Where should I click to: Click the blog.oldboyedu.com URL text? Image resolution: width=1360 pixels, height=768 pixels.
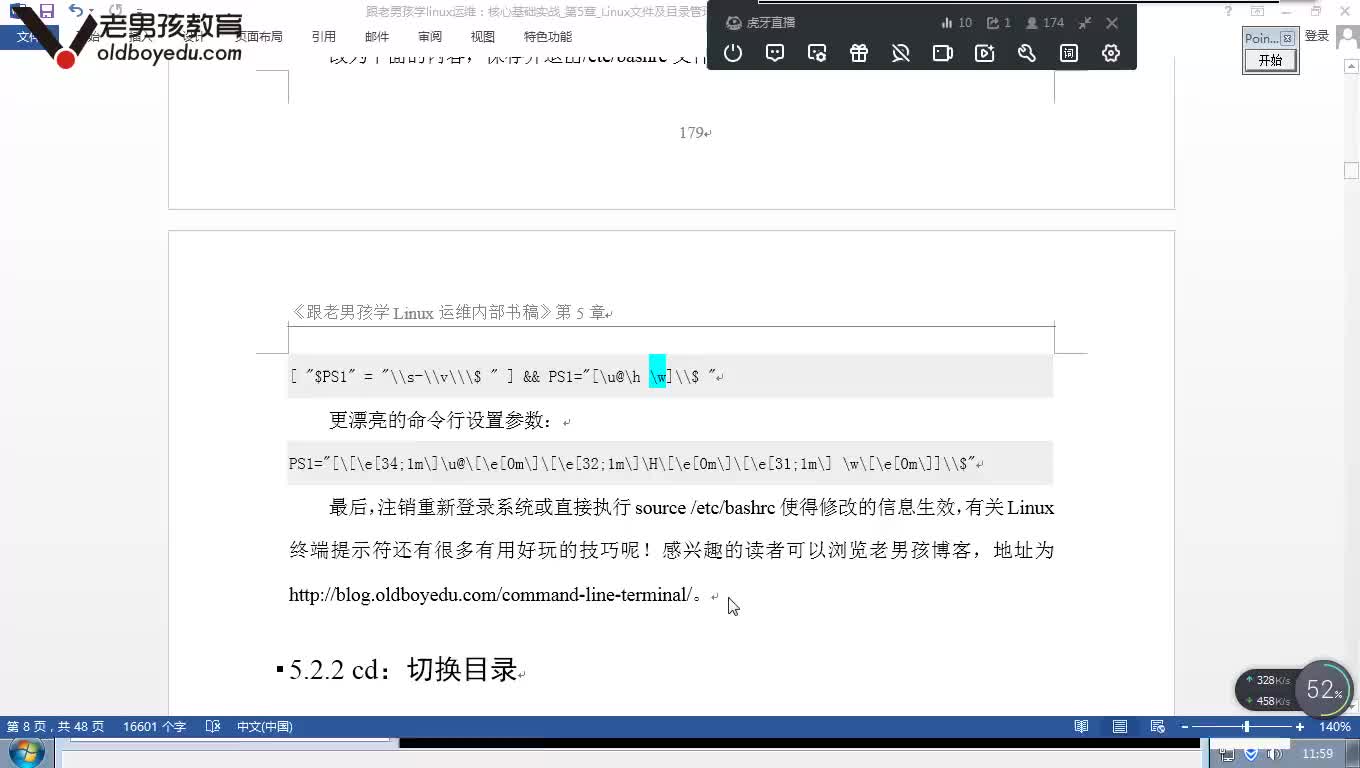click(x=490, y=595)
